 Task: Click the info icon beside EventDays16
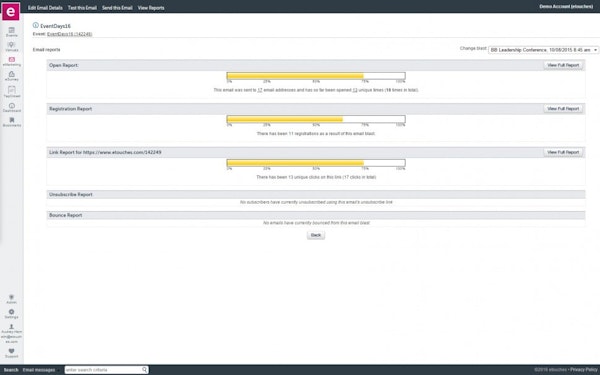coord(36,25)
